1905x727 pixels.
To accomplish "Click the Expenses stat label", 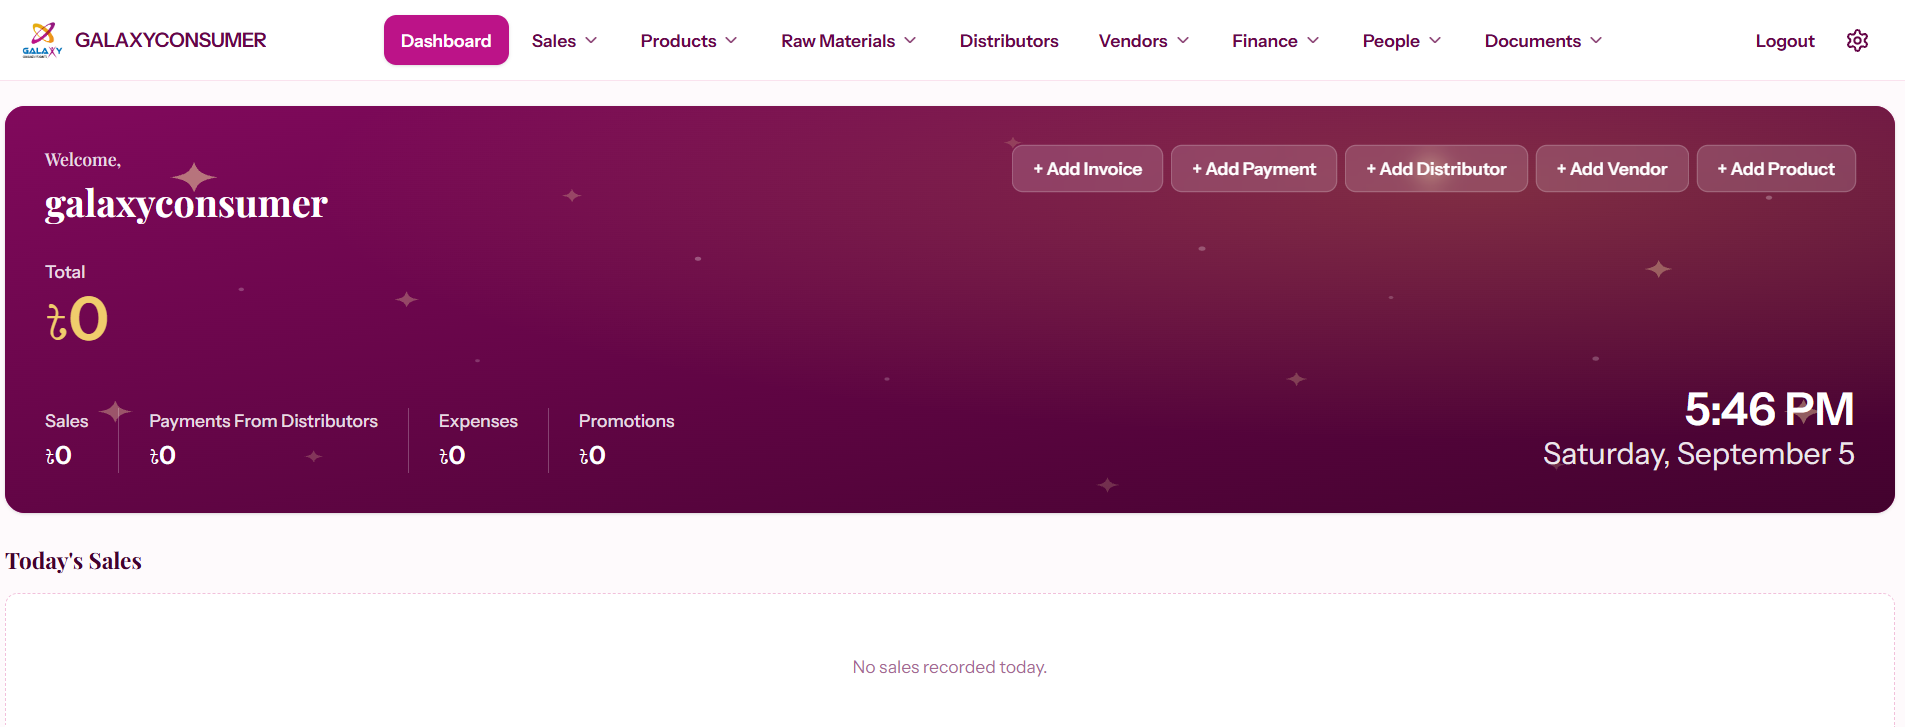I will coord(478,421).
